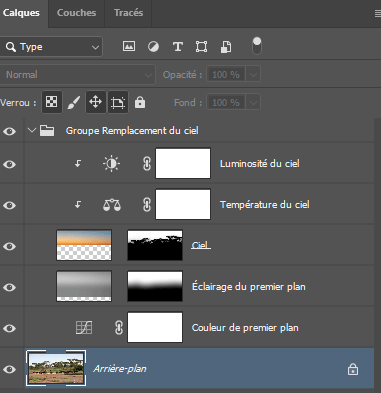The image size is (381, 393).
Task: Hide the Couleur de premier plan layer
Action: (x=9, y=328)
